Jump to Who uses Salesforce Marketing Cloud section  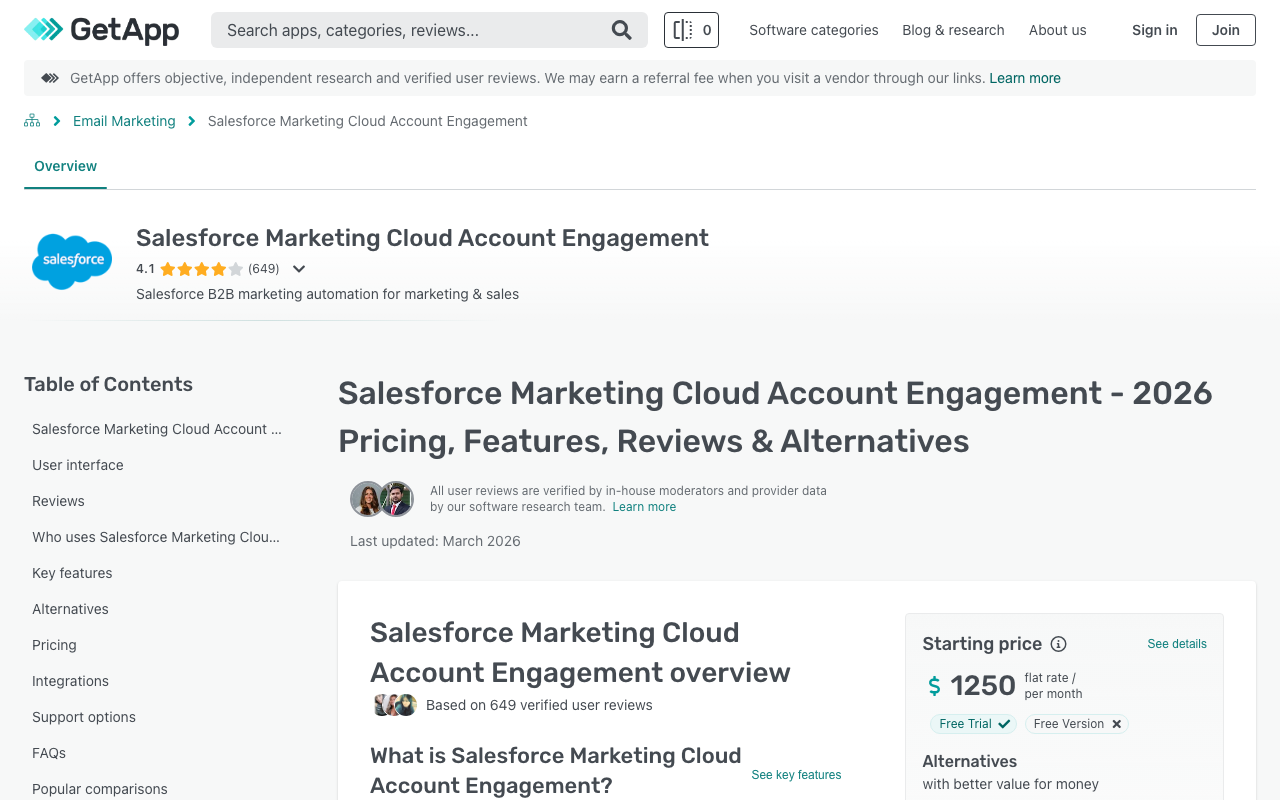[x=156, y=537]
